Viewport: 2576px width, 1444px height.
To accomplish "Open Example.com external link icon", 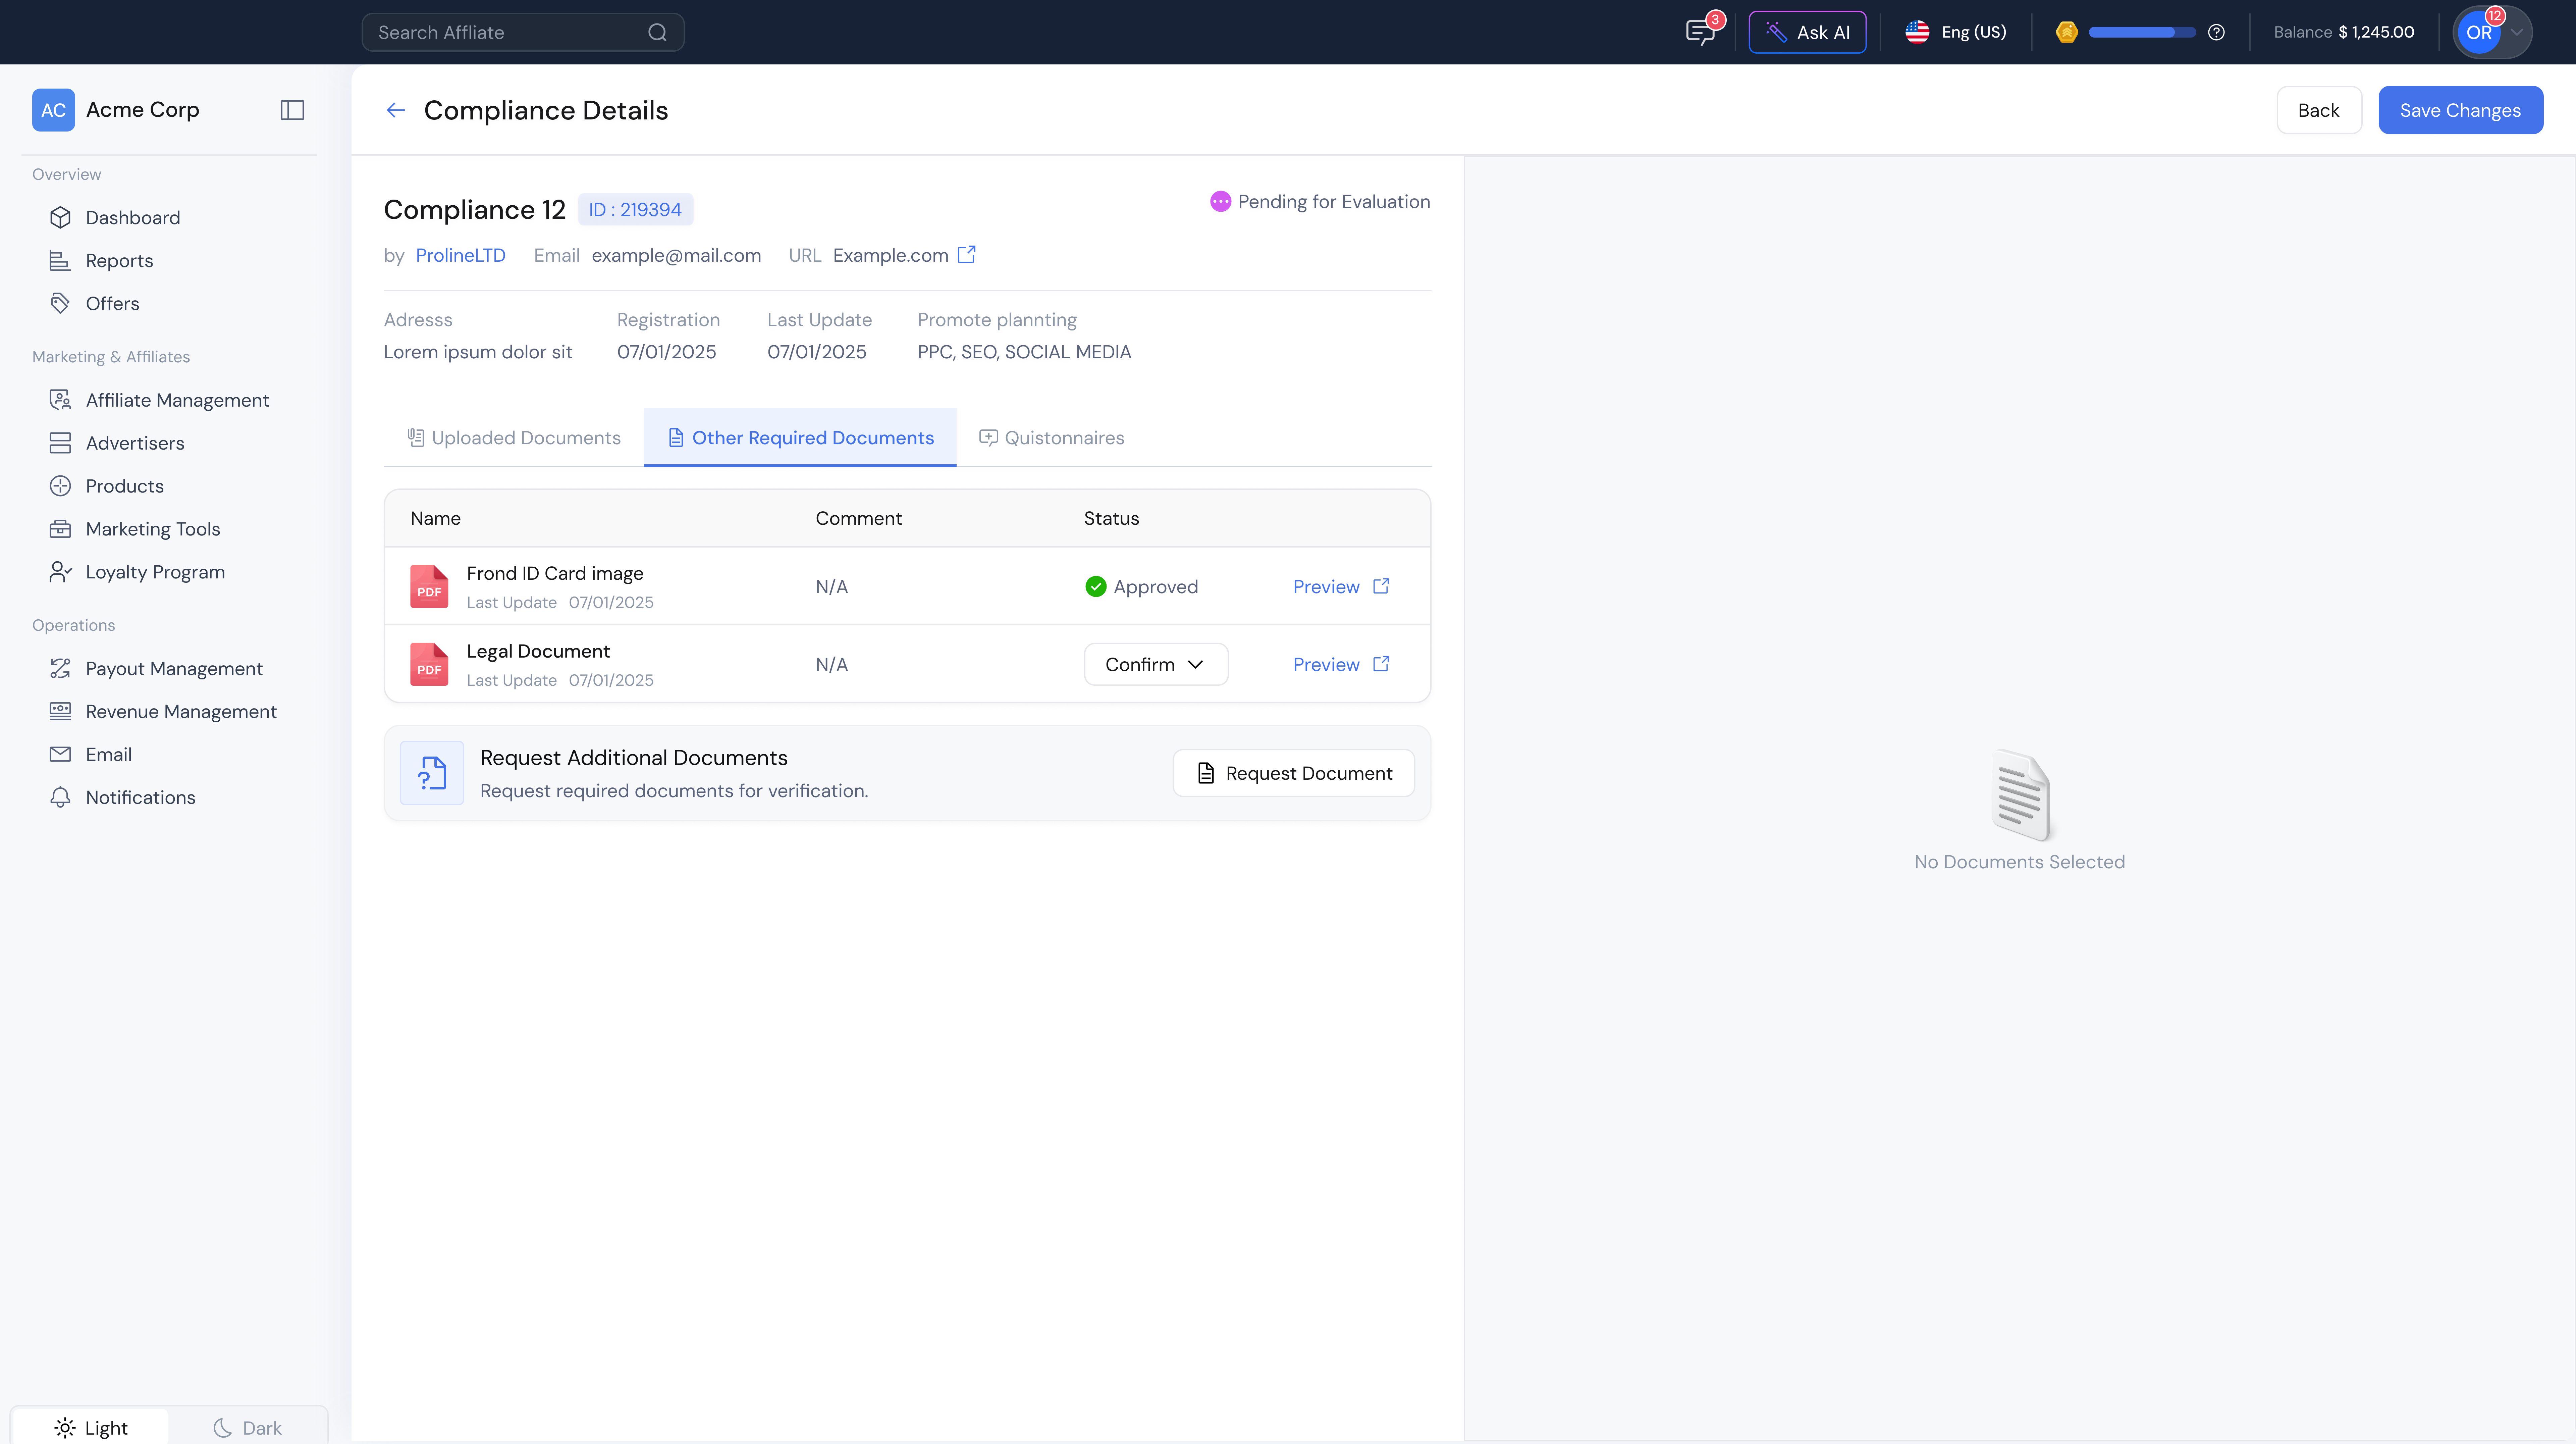I will (x=966, y=255).
